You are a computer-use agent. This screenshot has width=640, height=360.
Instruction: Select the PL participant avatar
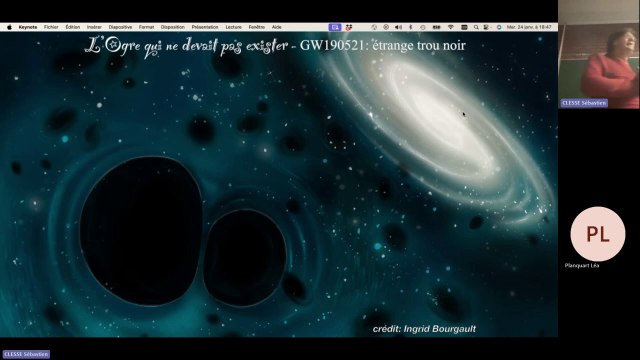(x=598, y=234)
